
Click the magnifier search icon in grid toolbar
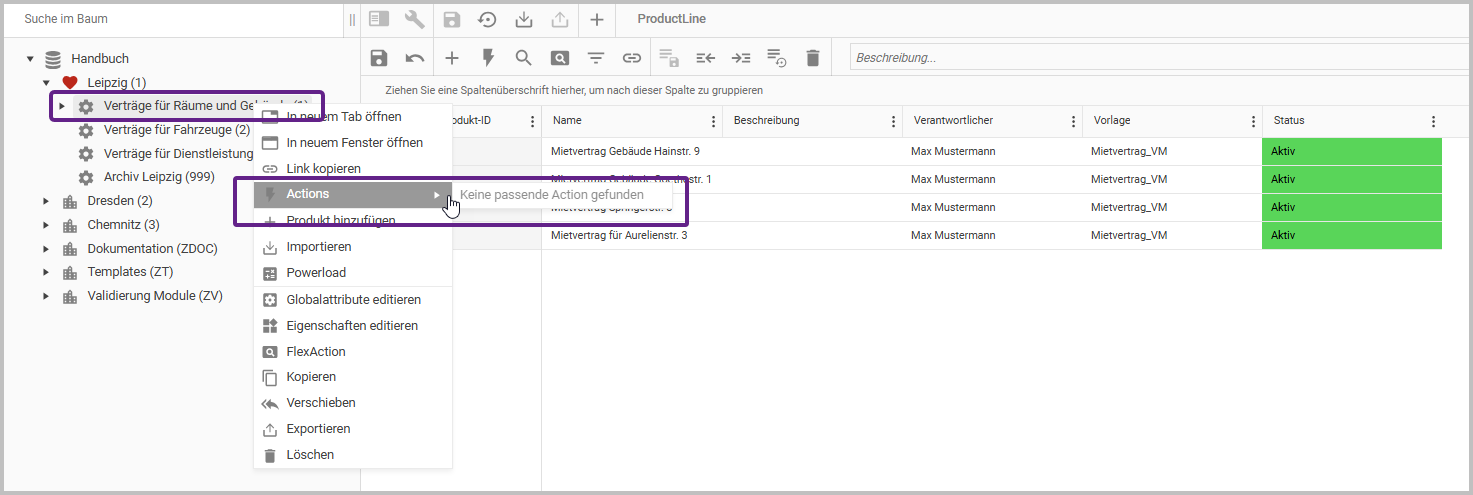(524, 58)
